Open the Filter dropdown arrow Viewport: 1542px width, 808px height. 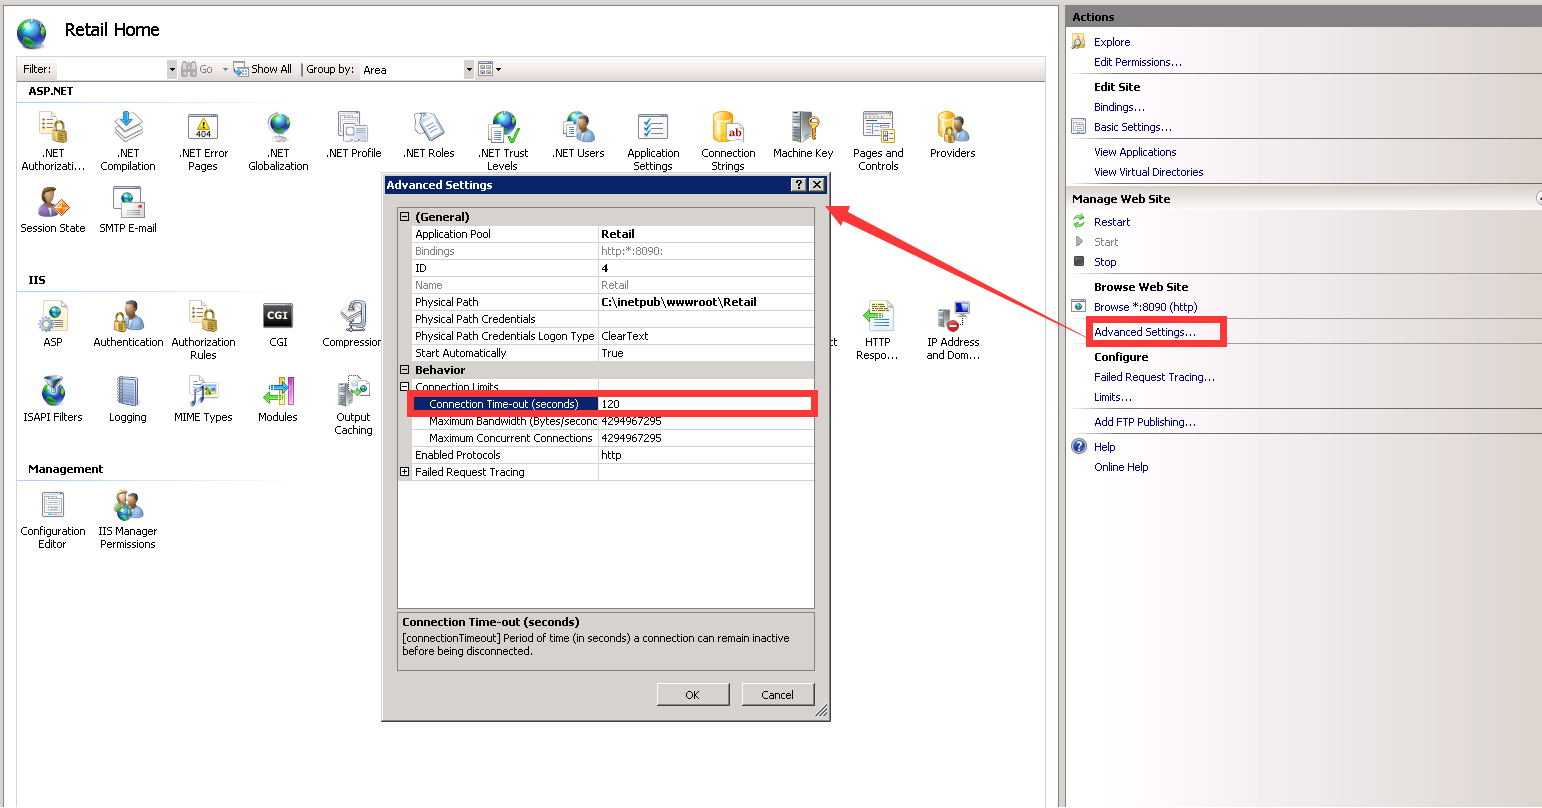coord(172,69)
